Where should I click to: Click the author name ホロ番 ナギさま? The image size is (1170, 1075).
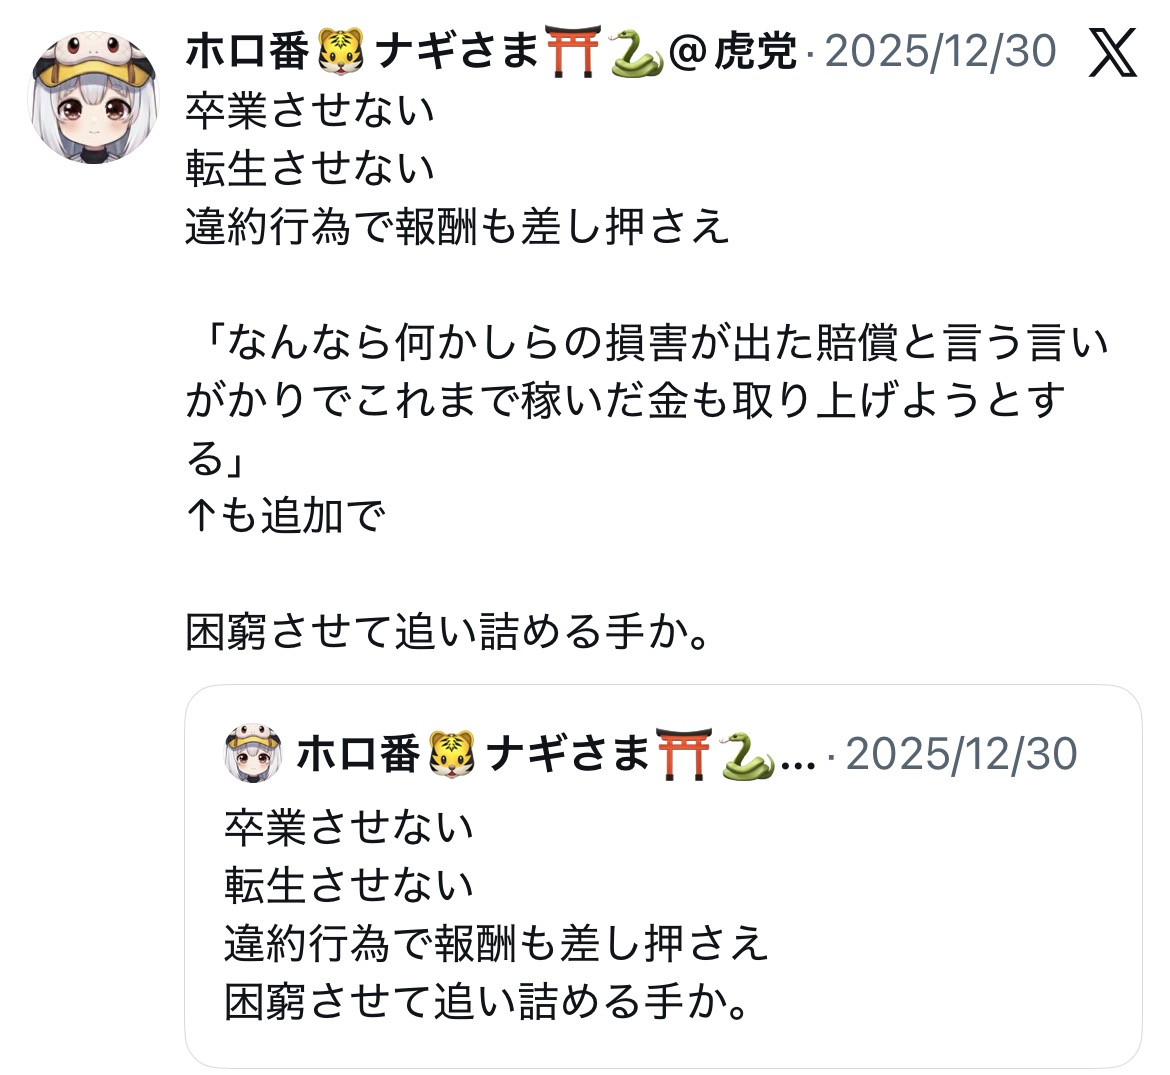(362, 51)
